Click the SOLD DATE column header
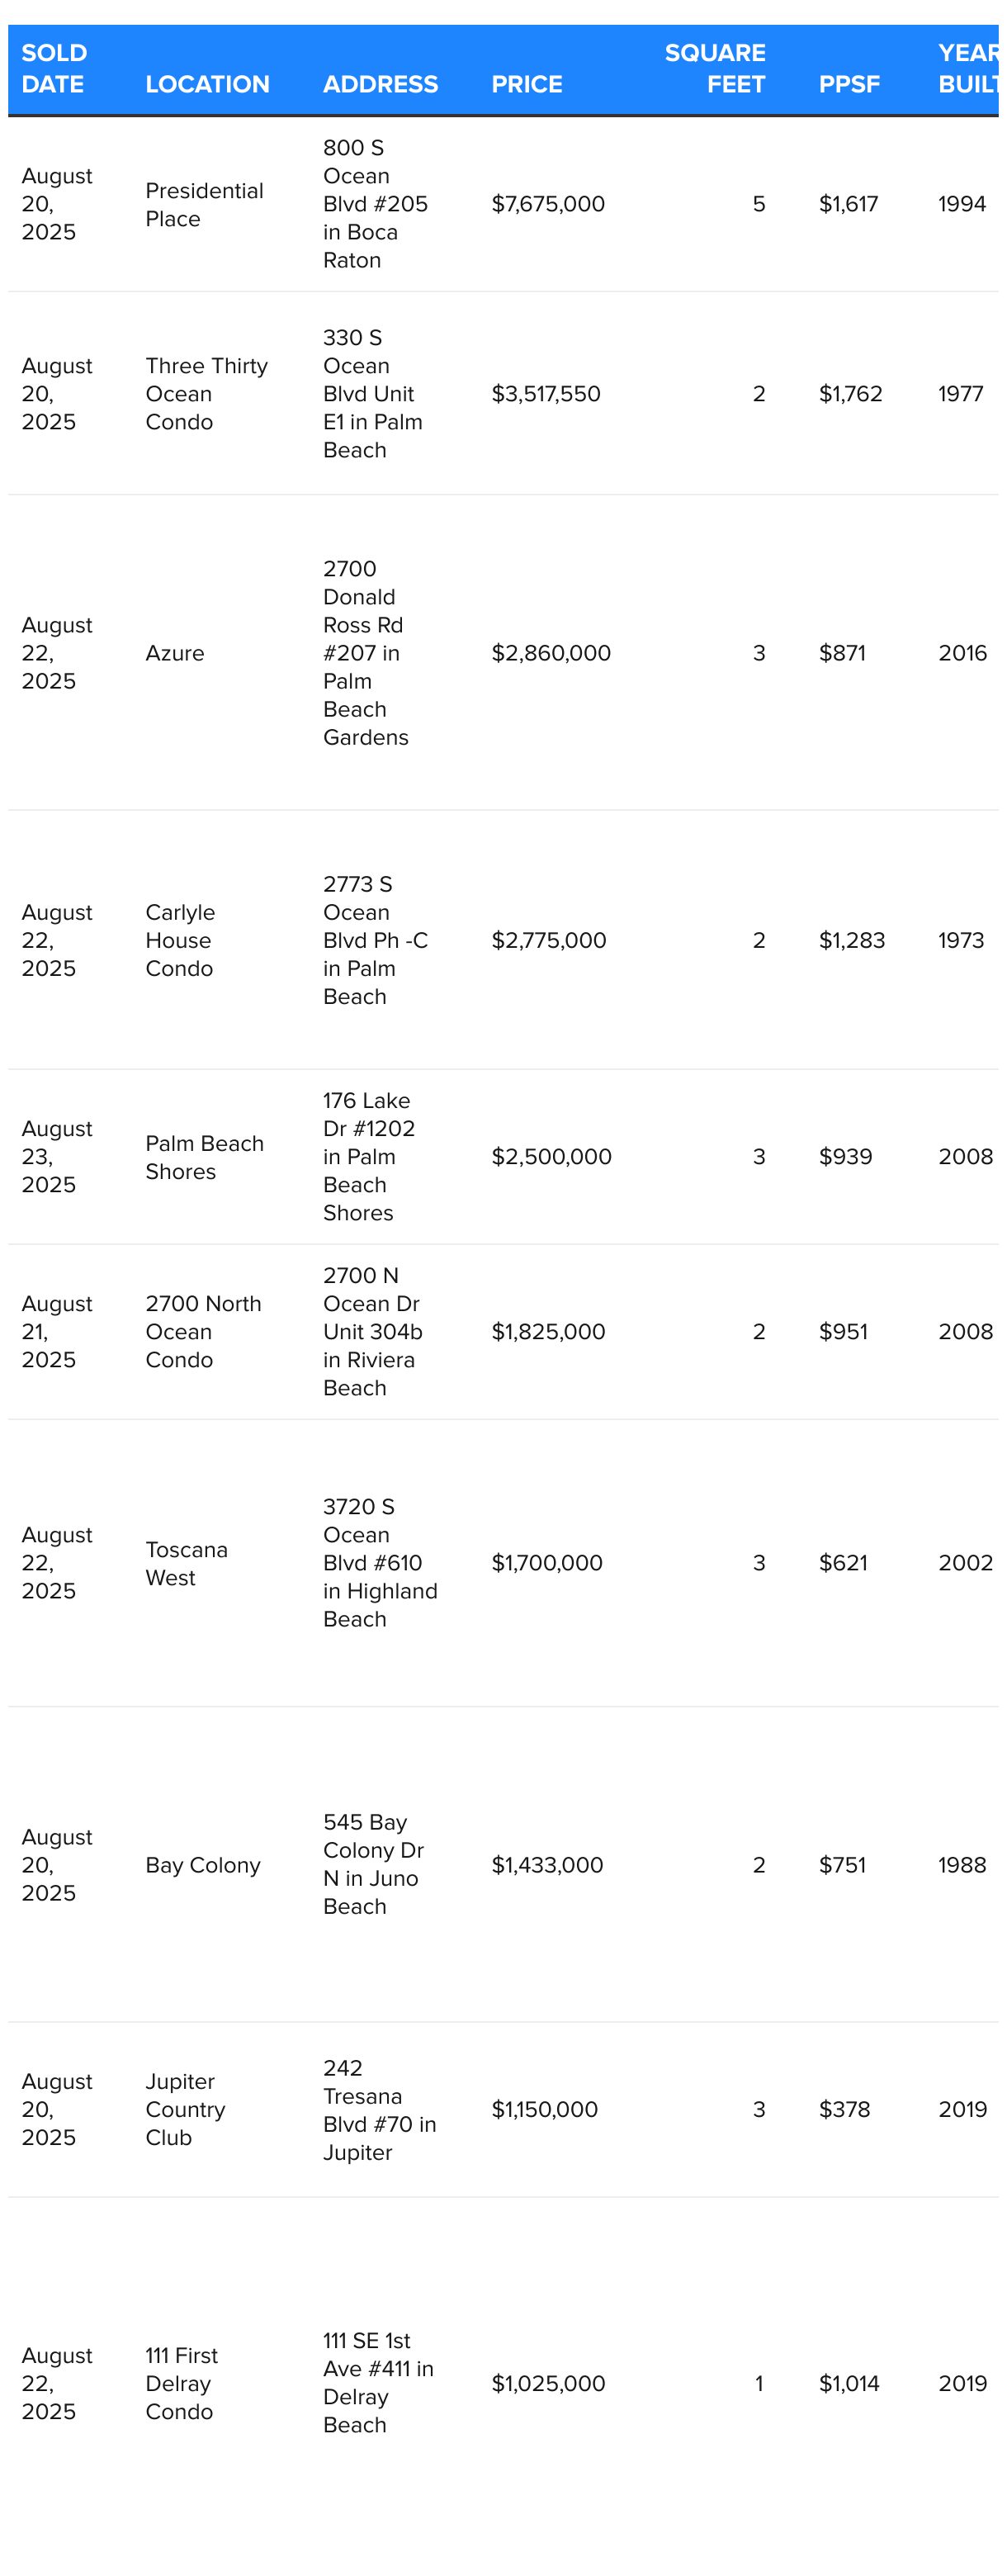 [x=55, y=68]
